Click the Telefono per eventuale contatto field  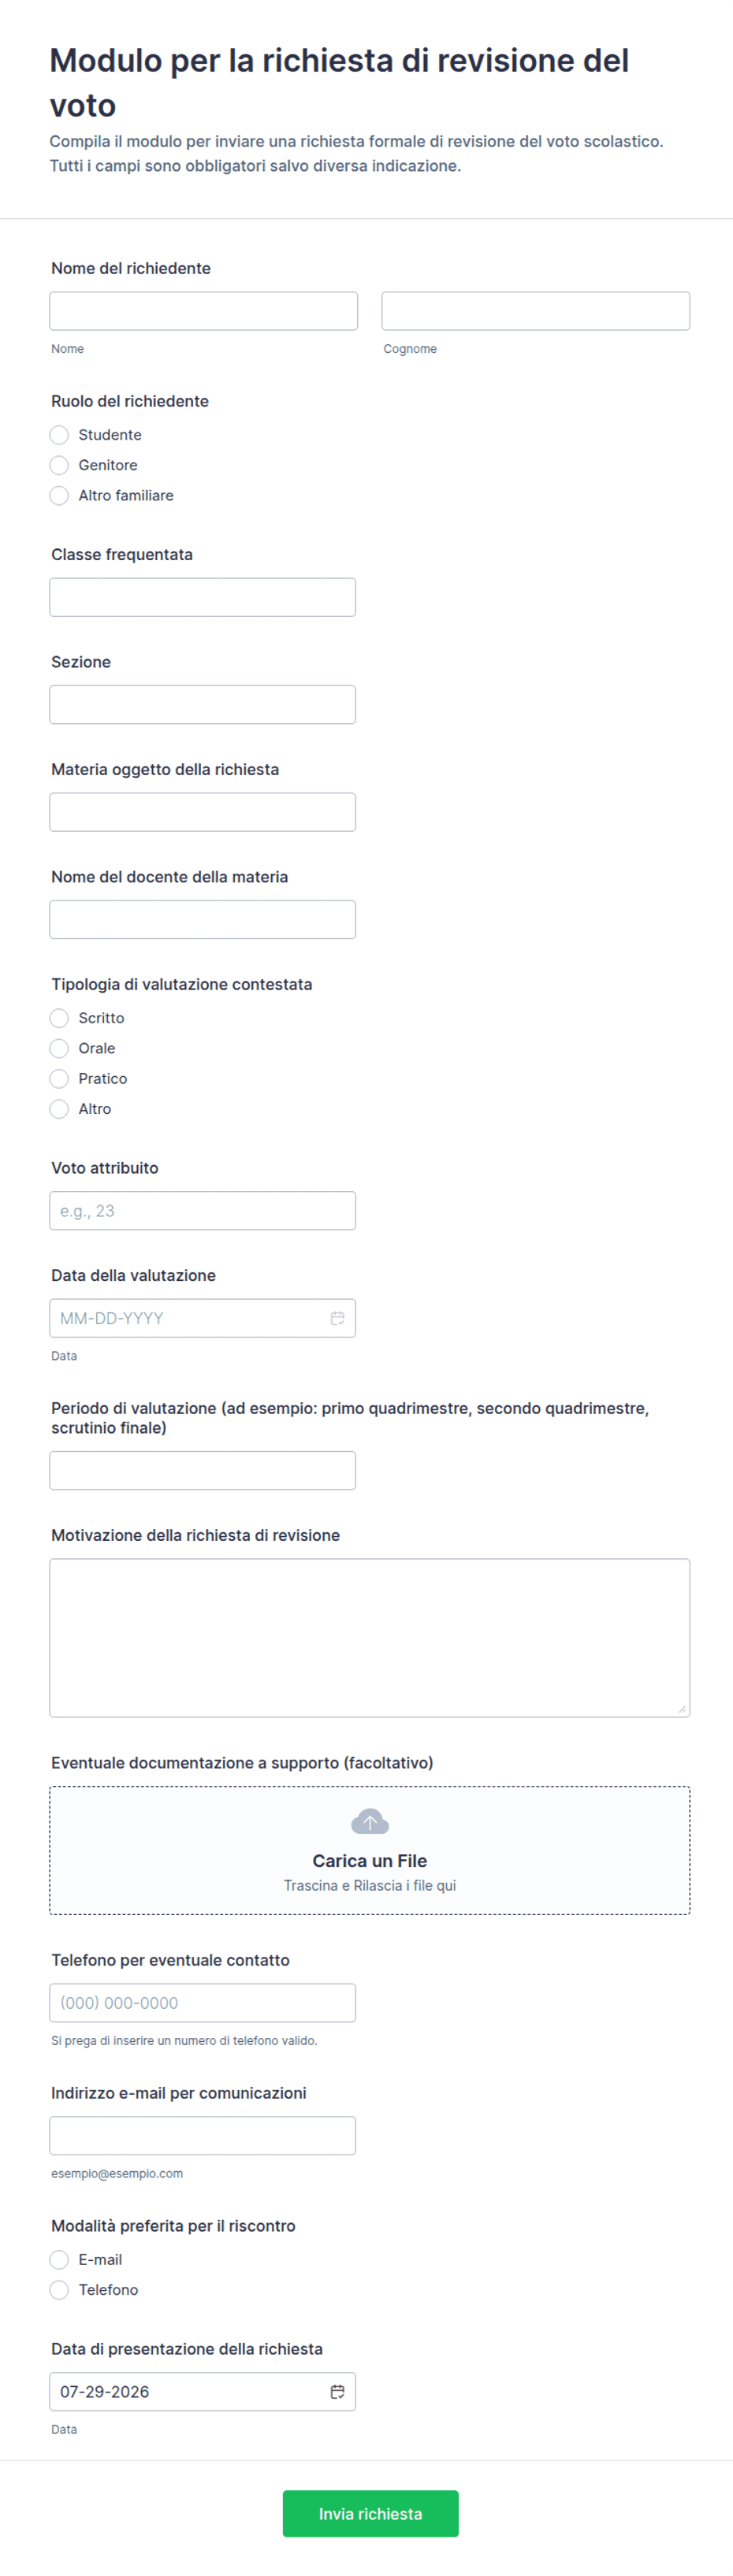203,2002
